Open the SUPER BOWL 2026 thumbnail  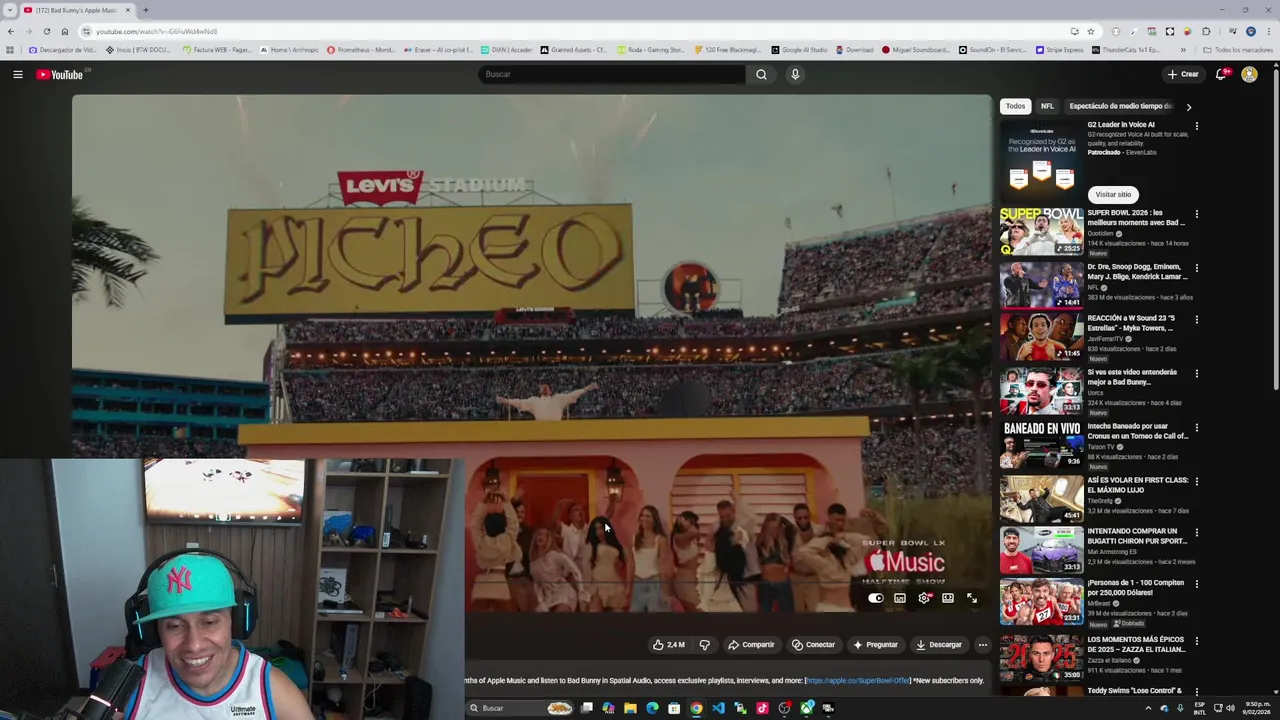1041,231
